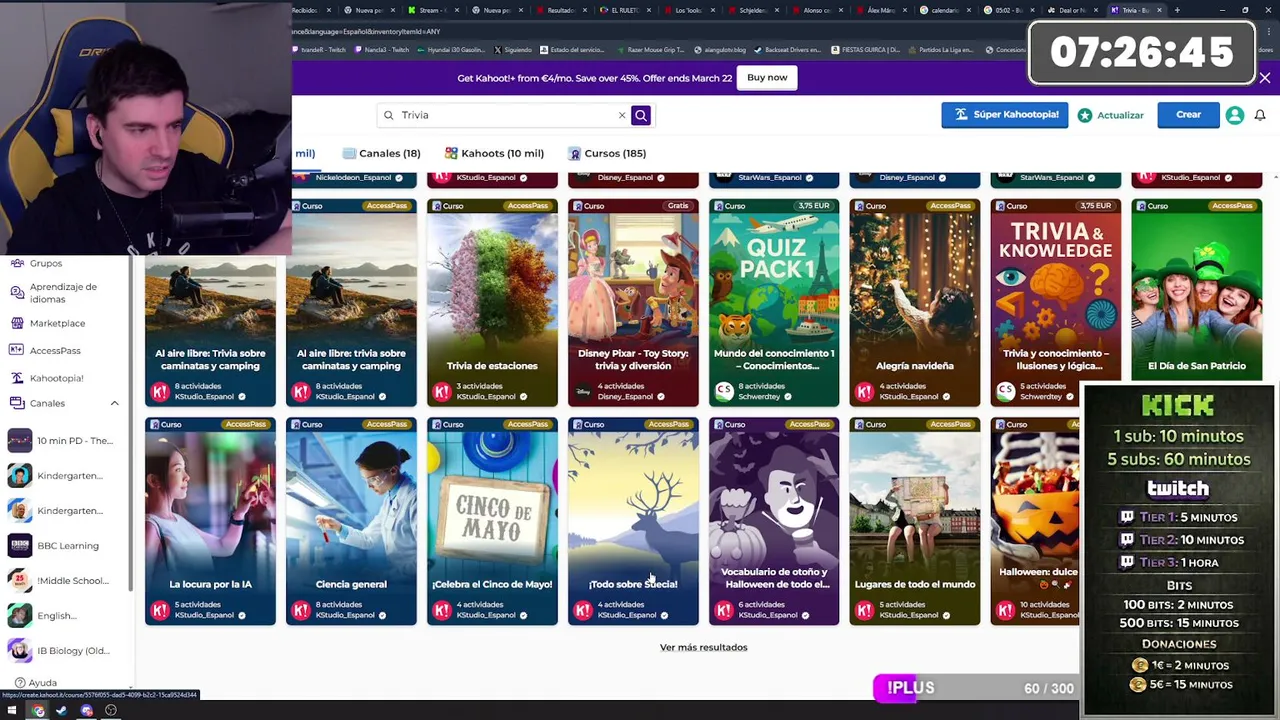The width and height of the screenshot is (1280, 720).
Task: Open Mundo del conocimiento 1 course card
Action: click(x=774, y=303)
